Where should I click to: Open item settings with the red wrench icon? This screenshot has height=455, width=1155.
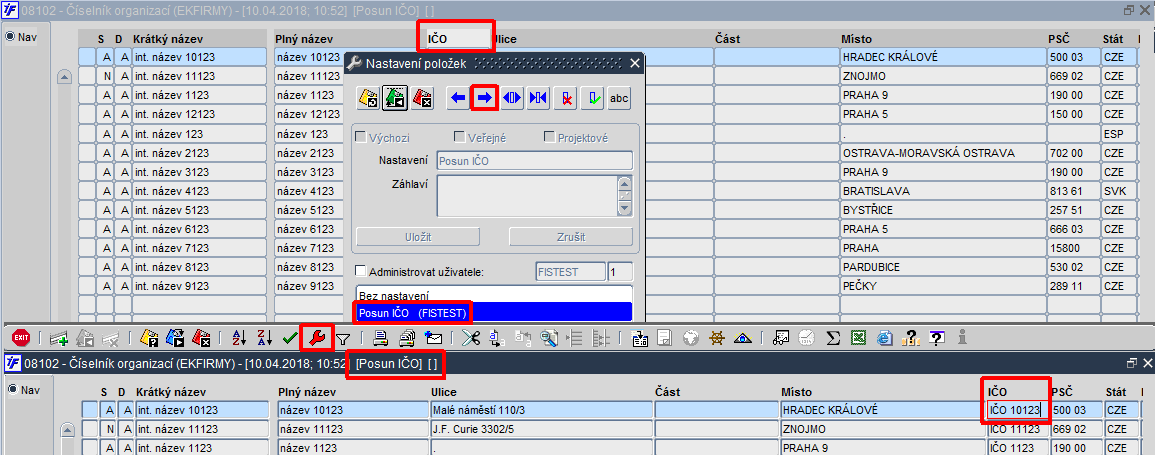317,338
